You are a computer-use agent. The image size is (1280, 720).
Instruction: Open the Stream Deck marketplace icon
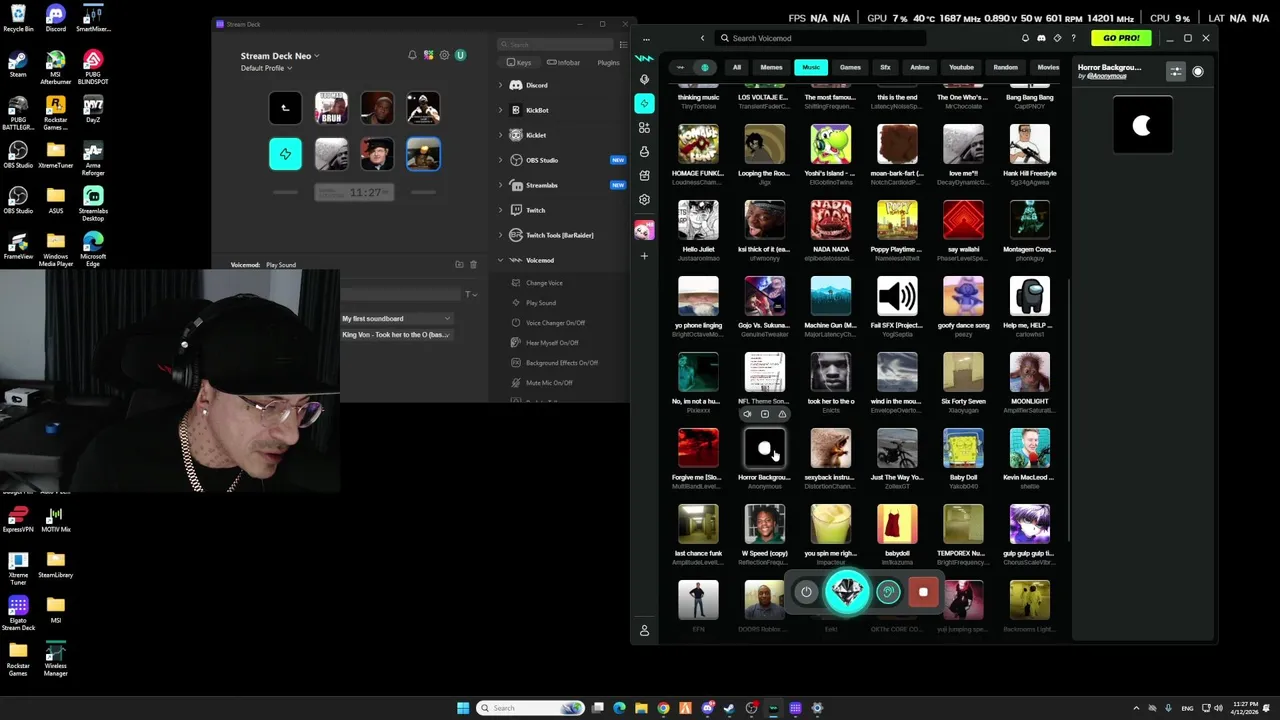[x=428, y=55]
